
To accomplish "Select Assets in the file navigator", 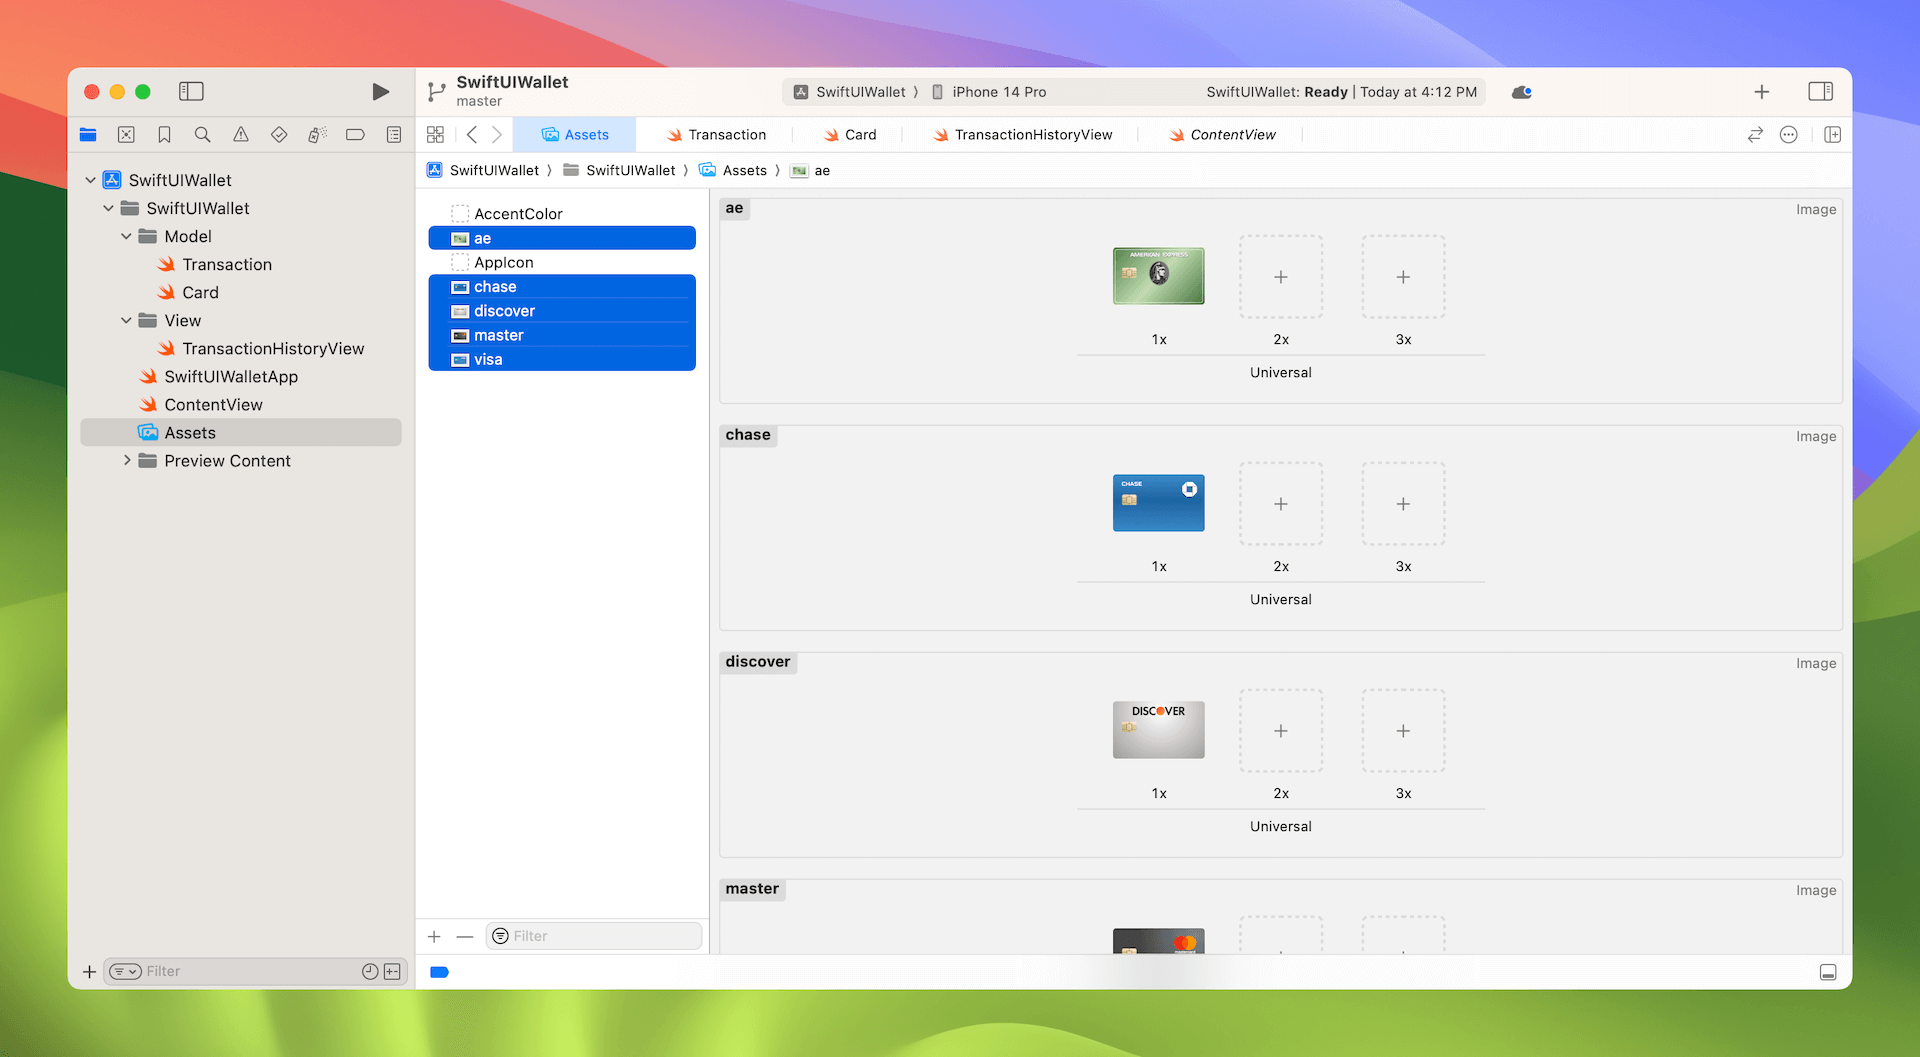I will (x=241, y=432).
